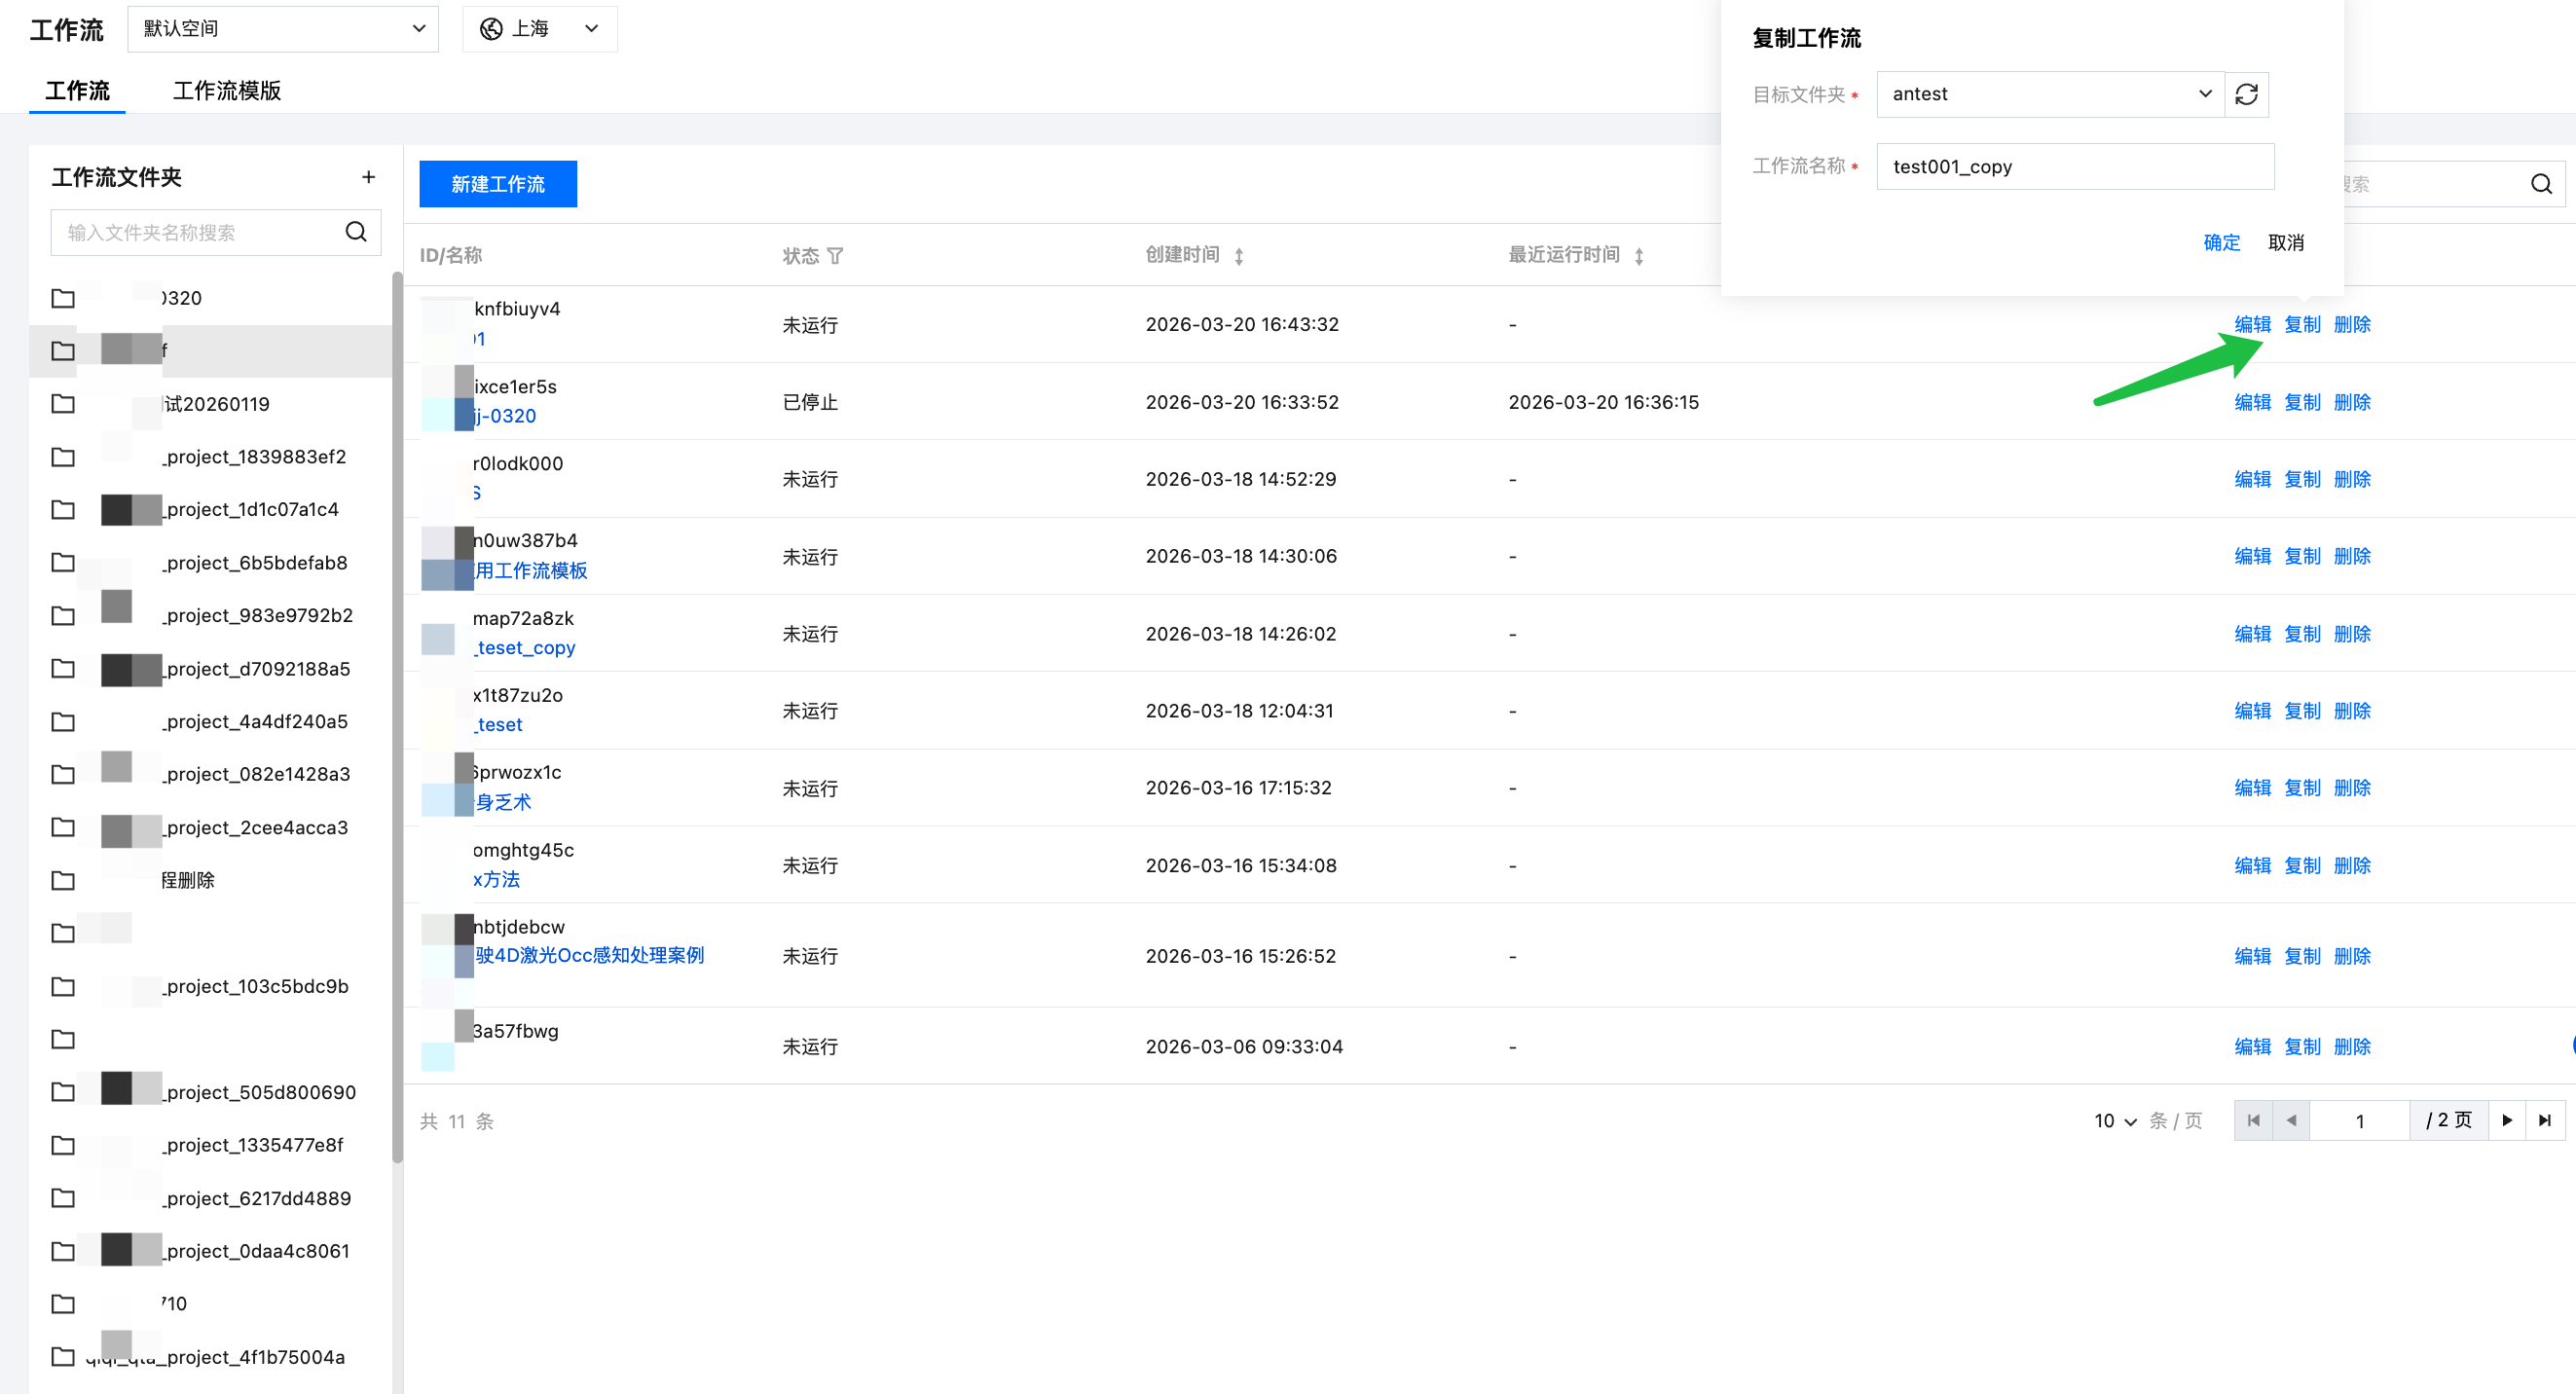Image resolution: width=2576 pixels, height=1394 pixels.
Task: Open folder _project_1839883ef2 in tree
Action: [256, 456]
